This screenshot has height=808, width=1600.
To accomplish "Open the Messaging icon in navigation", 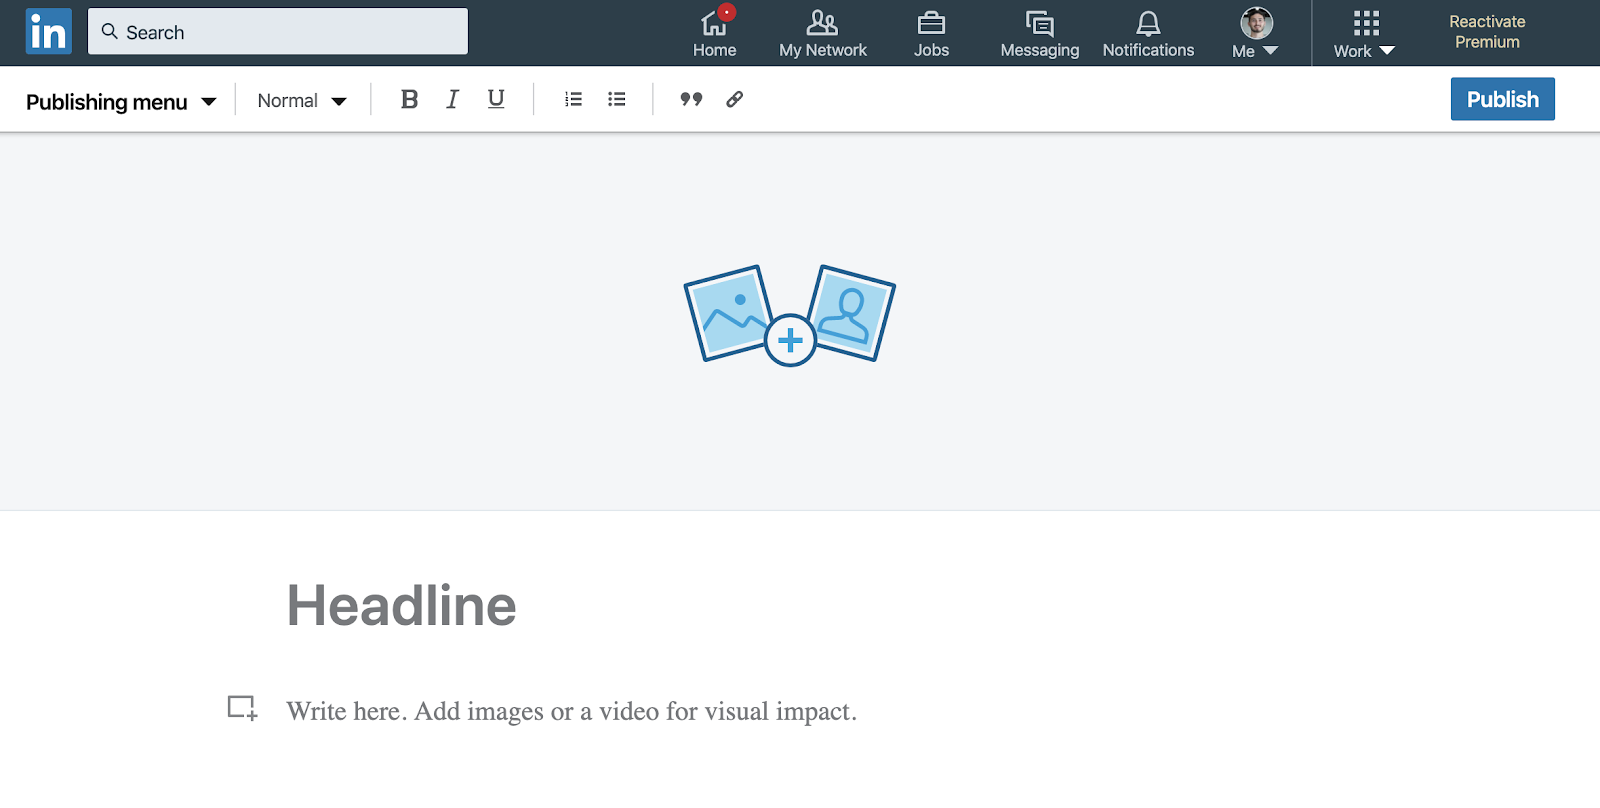I will click(x=1039, y=34).
